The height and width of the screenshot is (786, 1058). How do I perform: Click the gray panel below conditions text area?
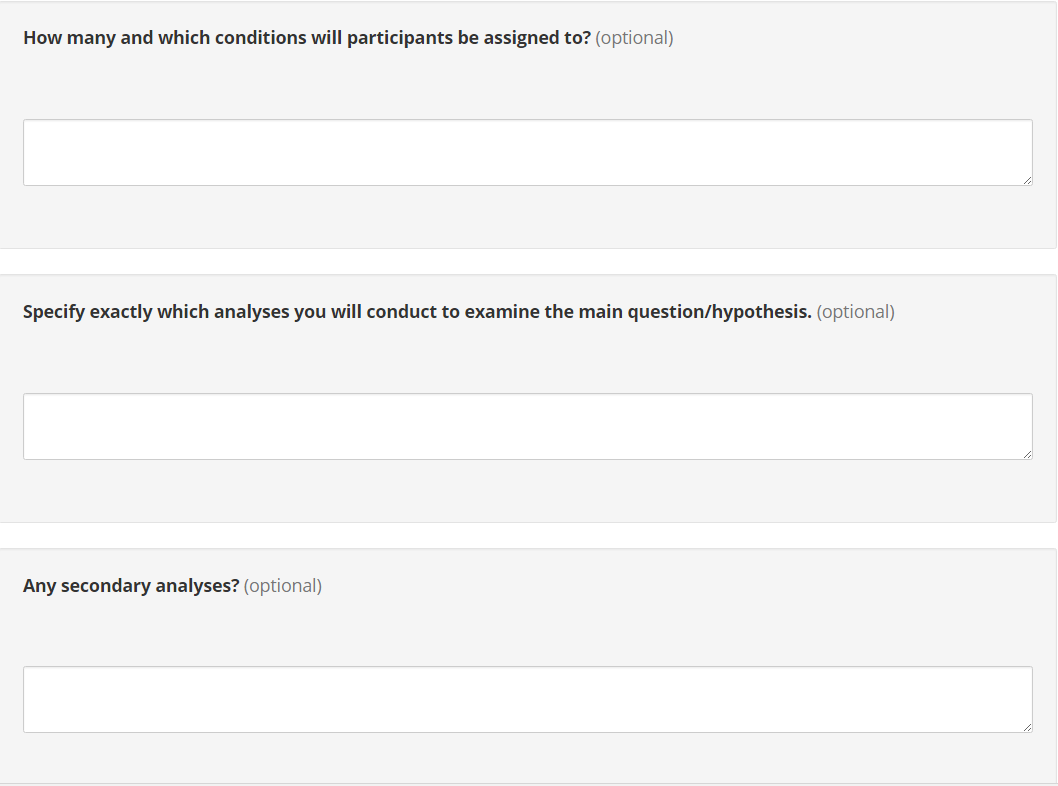coord(527,217)
